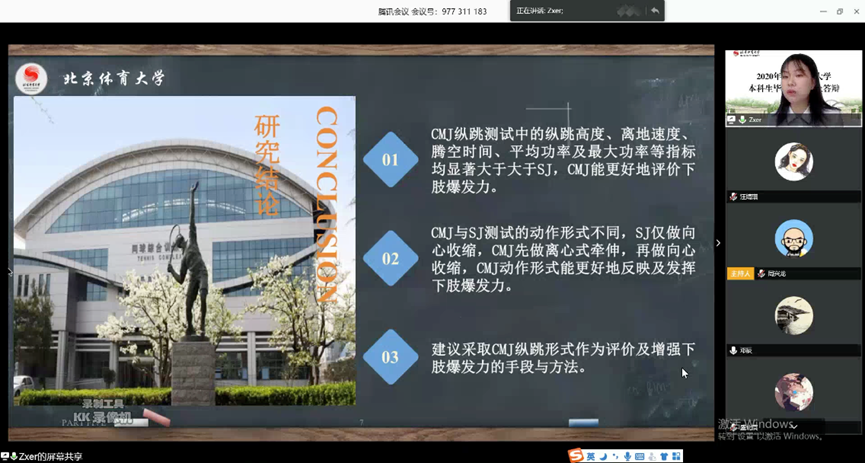Open the Sogou skin shirt icon
The image size is (865, 463).
click(x=664, y=456)
